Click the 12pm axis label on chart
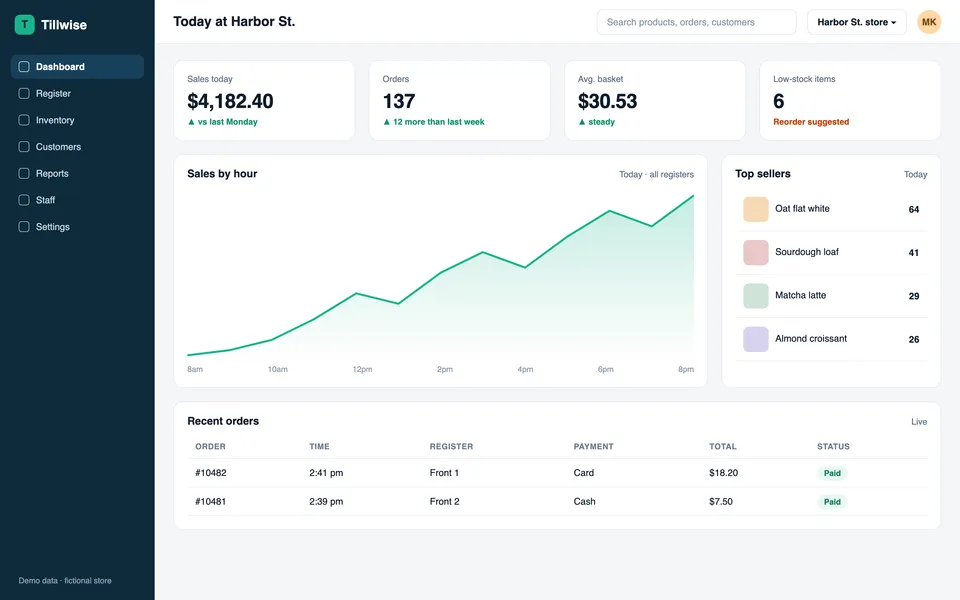This screenshot has width=960, height=600. [362, 369]
